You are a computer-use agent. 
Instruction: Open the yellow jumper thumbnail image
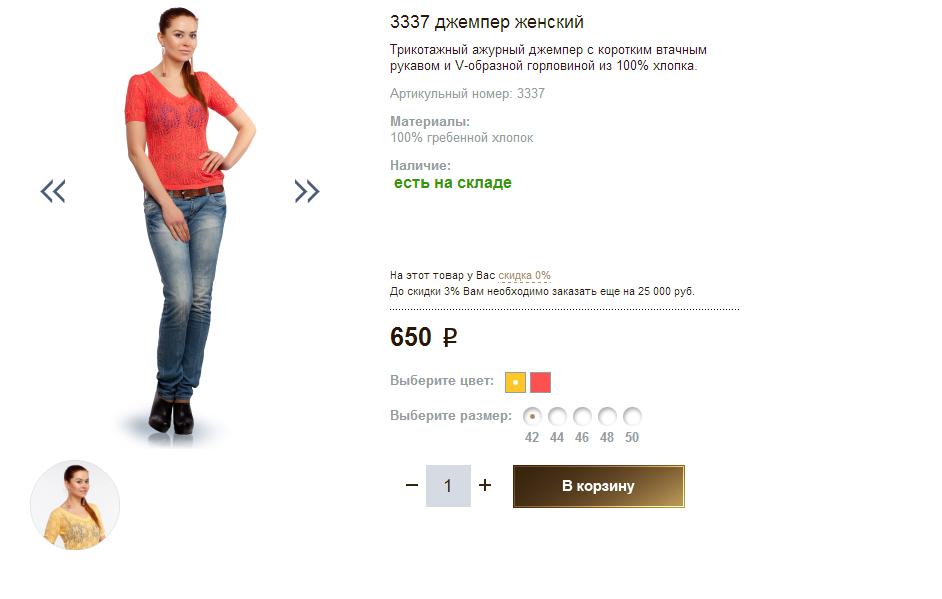coord(75,505)
